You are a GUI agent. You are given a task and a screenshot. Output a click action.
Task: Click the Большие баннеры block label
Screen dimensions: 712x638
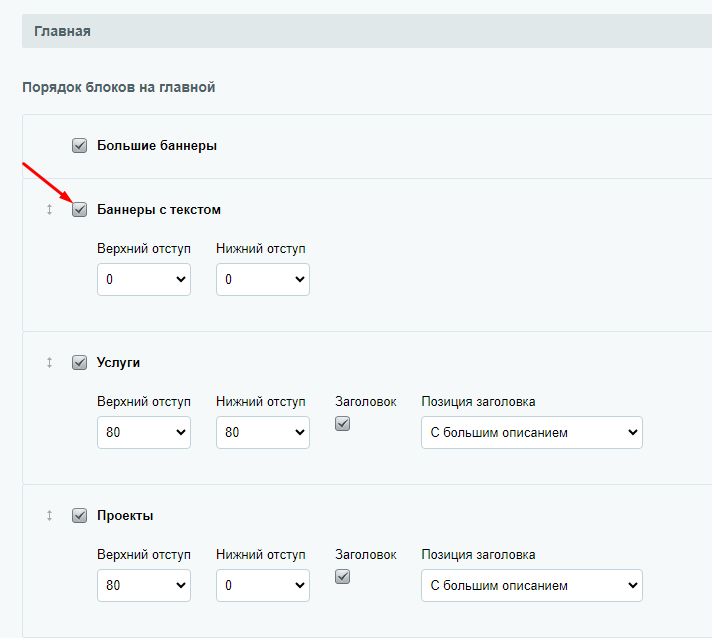point(157,146)
